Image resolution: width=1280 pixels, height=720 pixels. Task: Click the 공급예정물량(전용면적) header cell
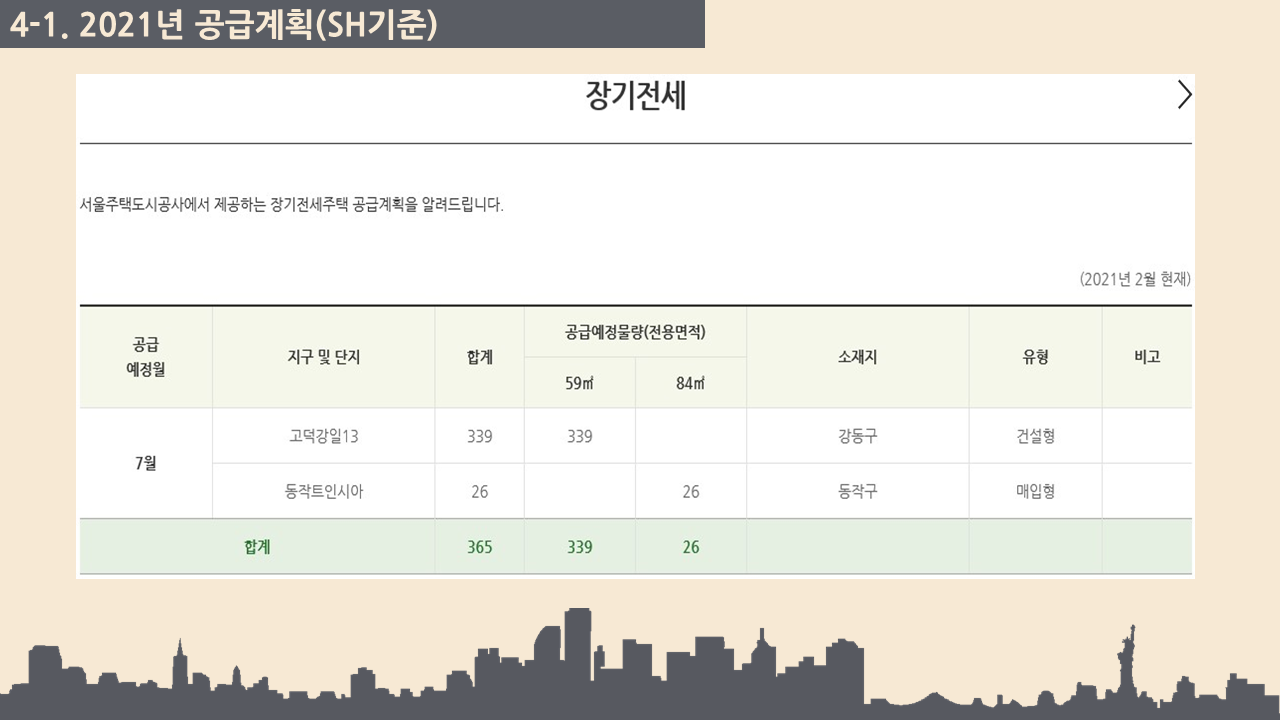point(635,332)
